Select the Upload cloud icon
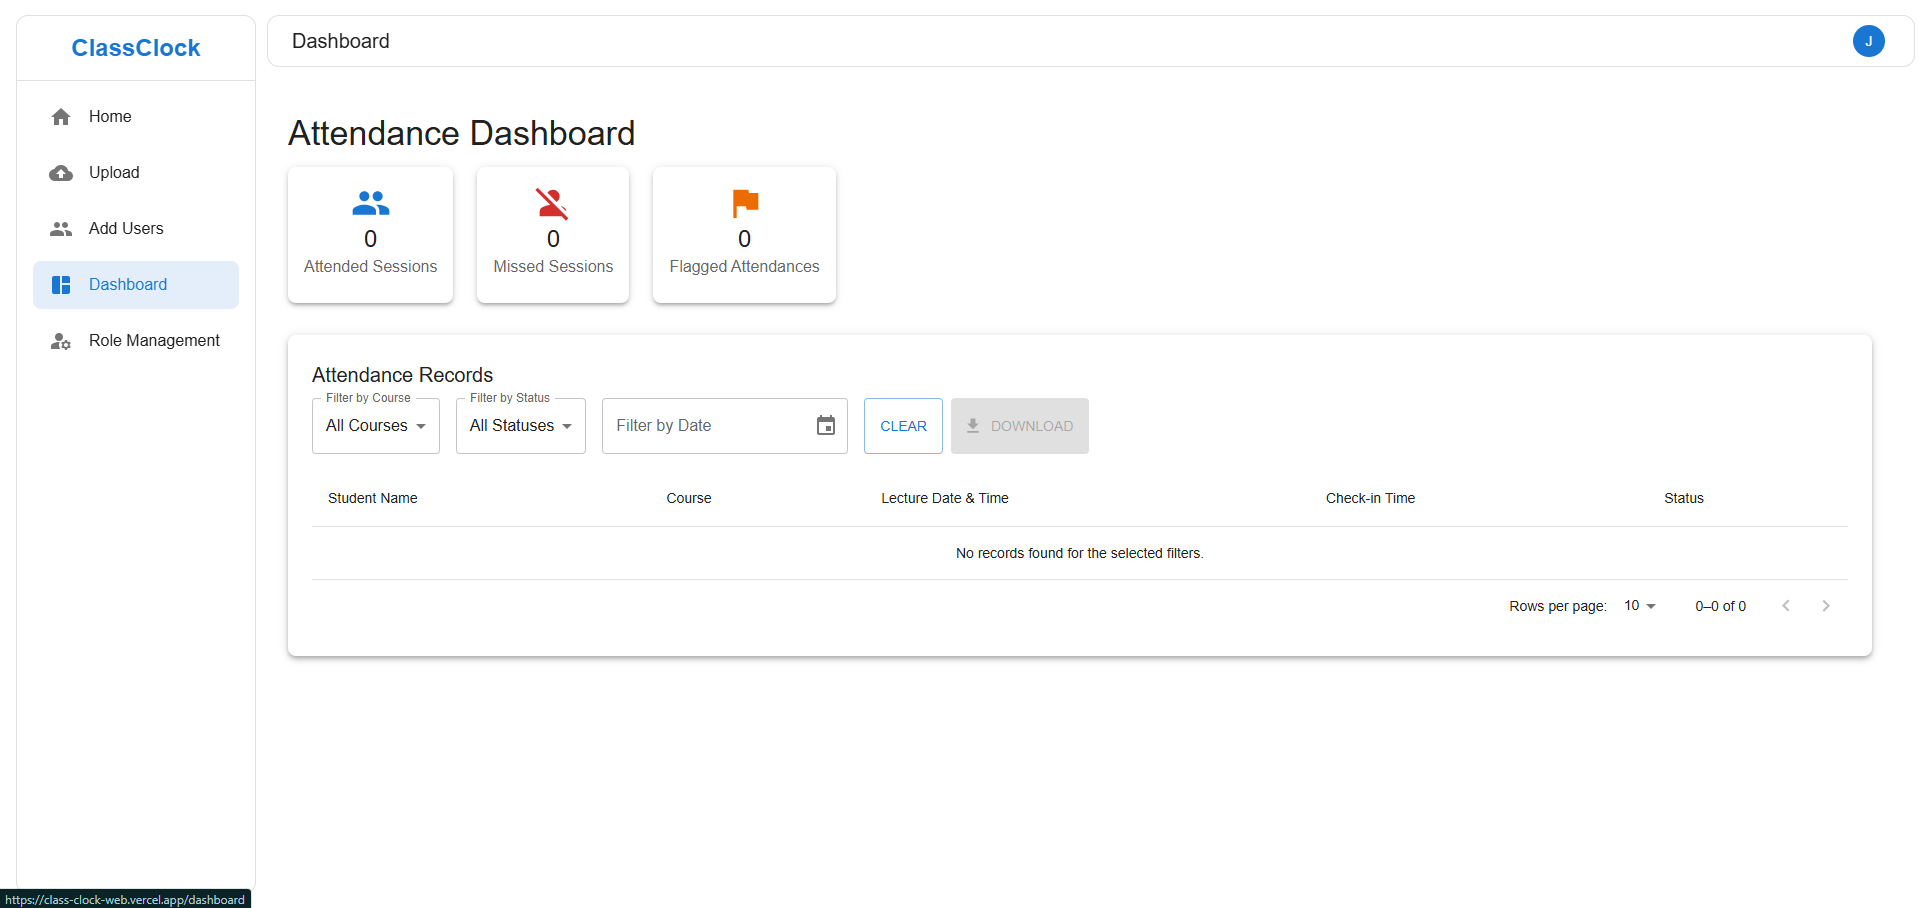The height and width of the screenshot is (908, 1919). (x=60, y=172)
